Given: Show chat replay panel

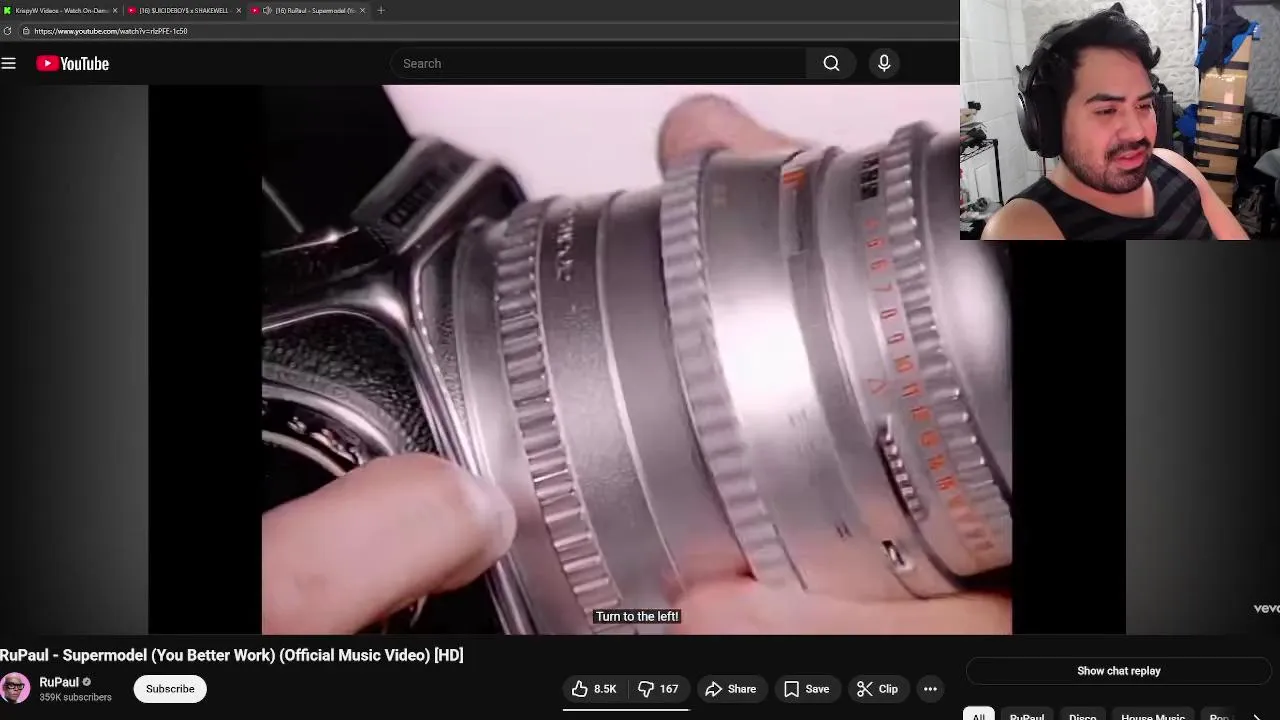Looking at the screenshot, I should click(x=1119, y=671).
